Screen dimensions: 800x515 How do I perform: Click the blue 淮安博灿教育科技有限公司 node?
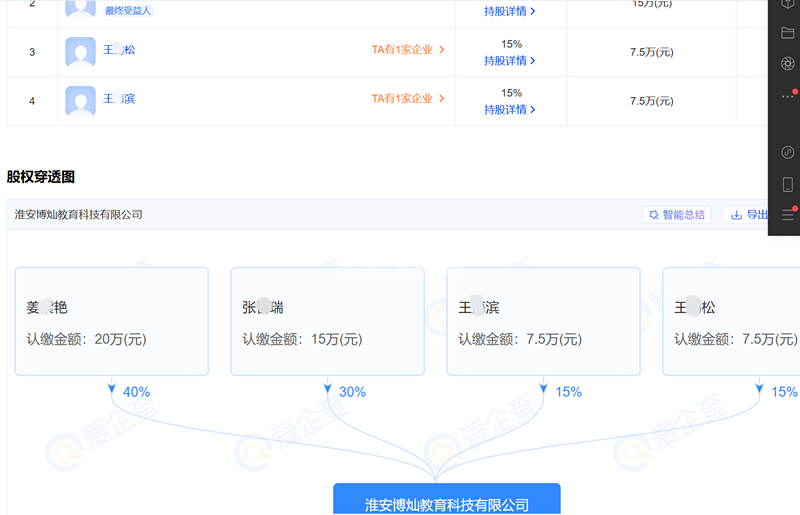[x=447, y=499]
